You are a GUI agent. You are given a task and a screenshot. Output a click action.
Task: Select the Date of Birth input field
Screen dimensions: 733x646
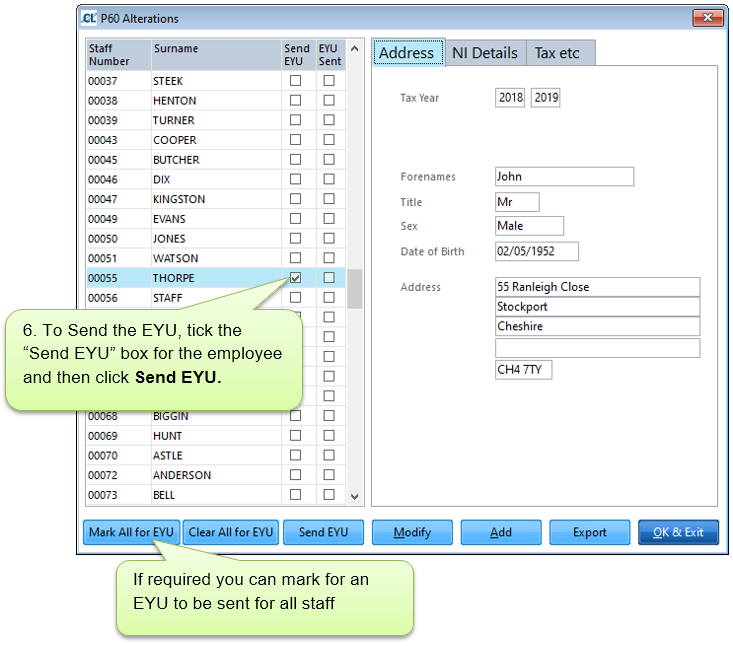click(536, 252)
